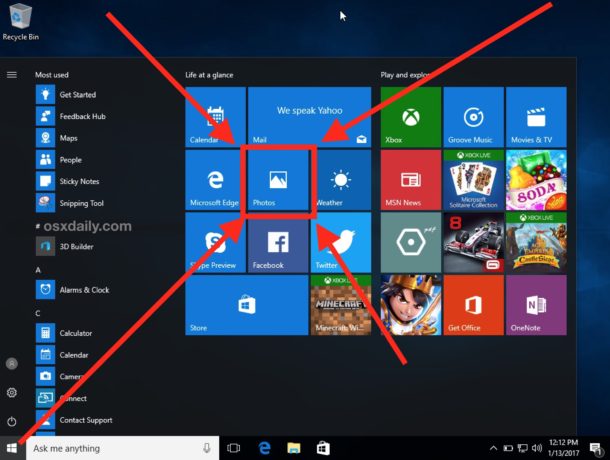Click the Power button in Start menu
Image resolution: width=610 pixels, height=460 pixels.
12,421
